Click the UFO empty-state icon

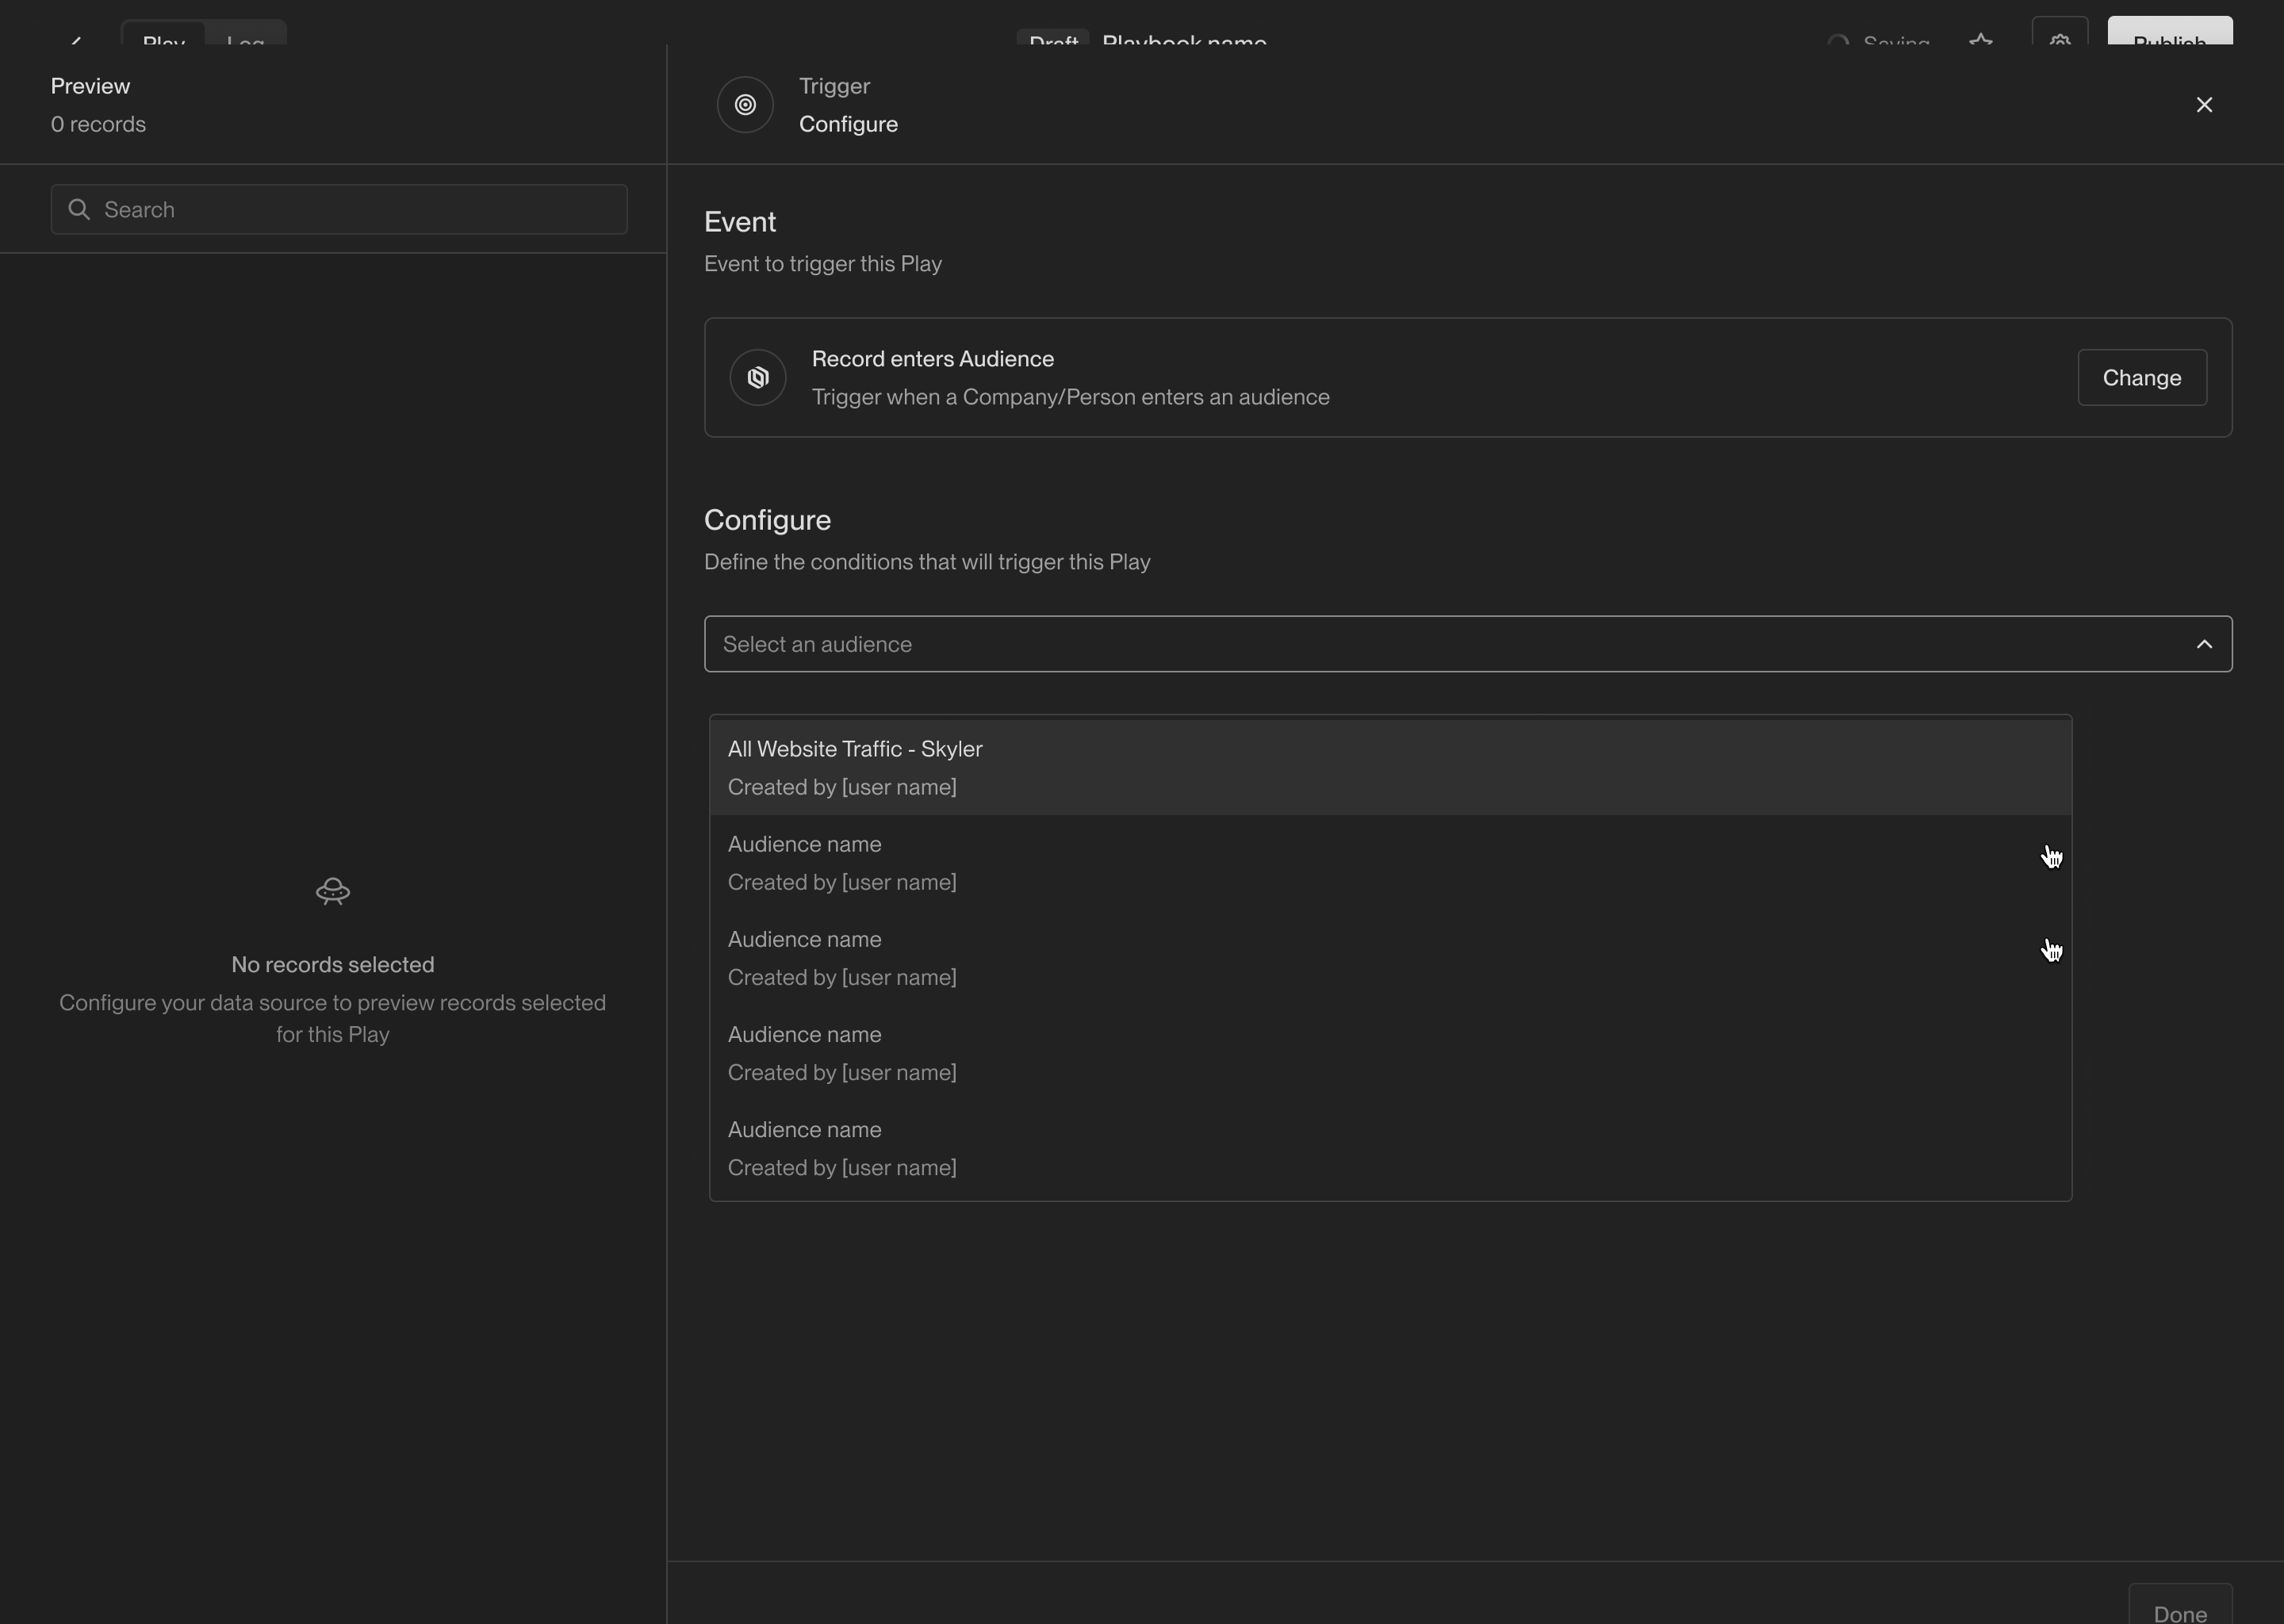[x=333, y=891]
